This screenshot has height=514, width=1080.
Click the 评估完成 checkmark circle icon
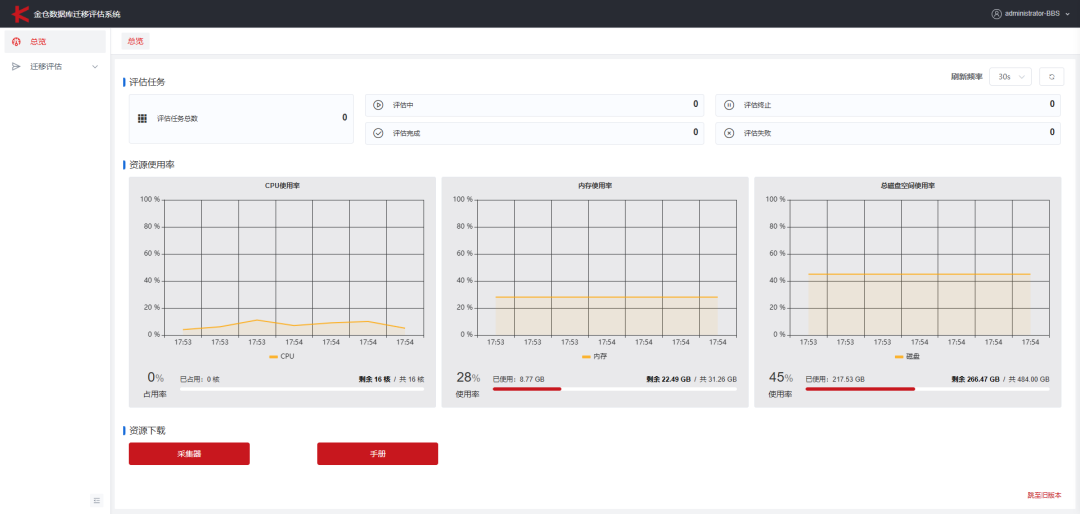(378, 133)
